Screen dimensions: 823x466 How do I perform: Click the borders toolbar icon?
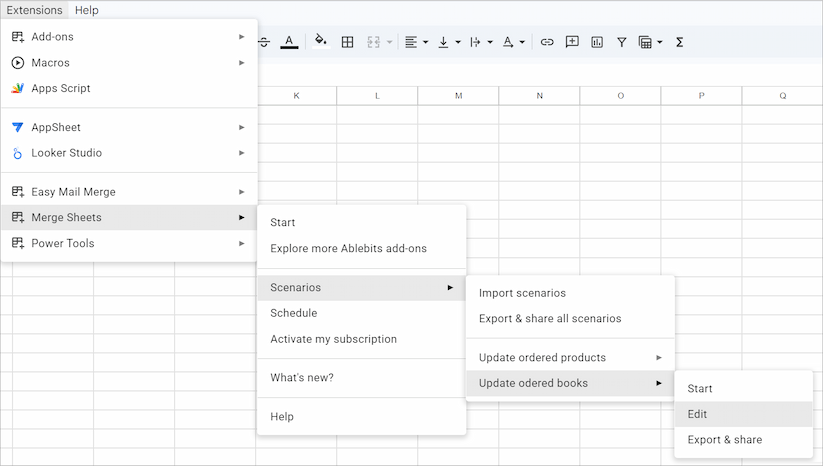pos(347,42)
